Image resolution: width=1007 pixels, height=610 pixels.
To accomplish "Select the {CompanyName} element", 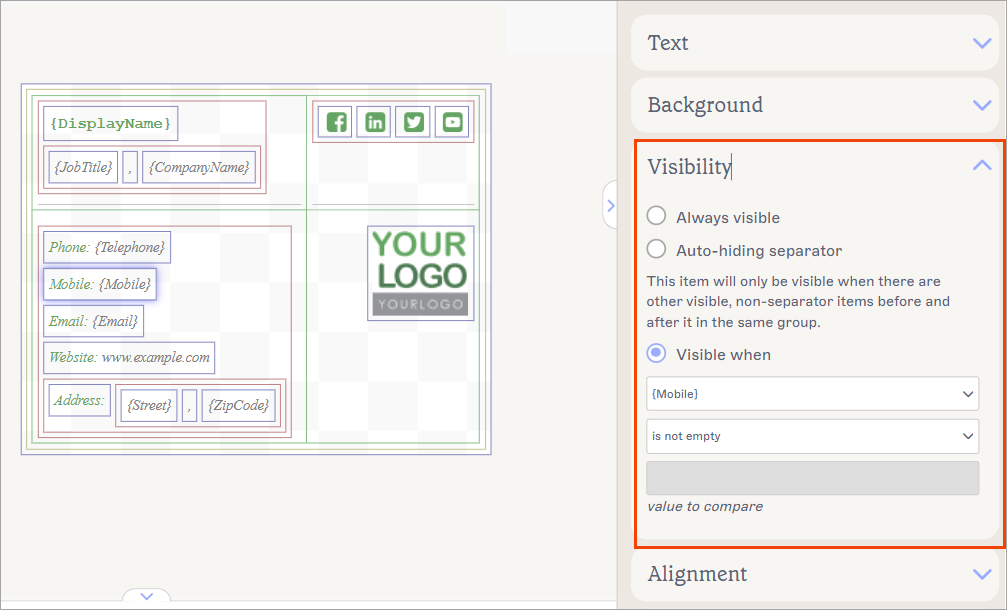I will (x=199, y=167).
